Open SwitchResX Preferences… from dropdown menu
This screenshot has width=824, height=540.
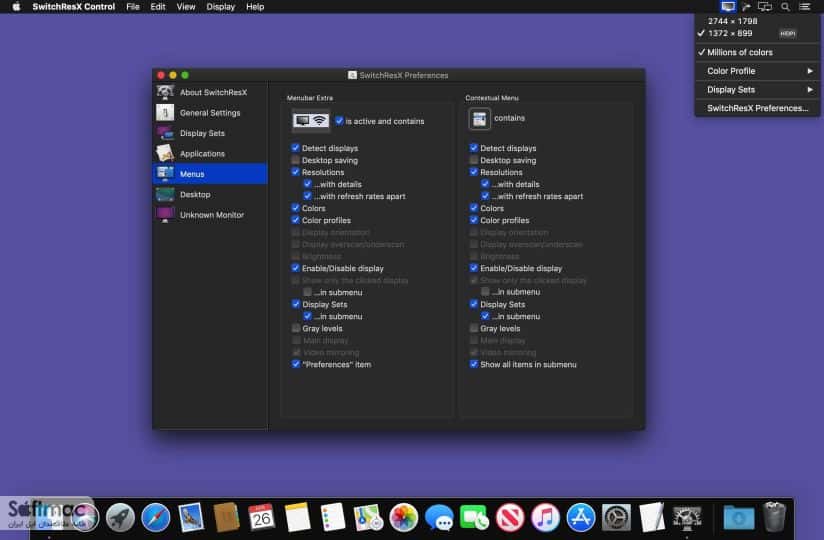pyautogui.click(x=757, y=108)
